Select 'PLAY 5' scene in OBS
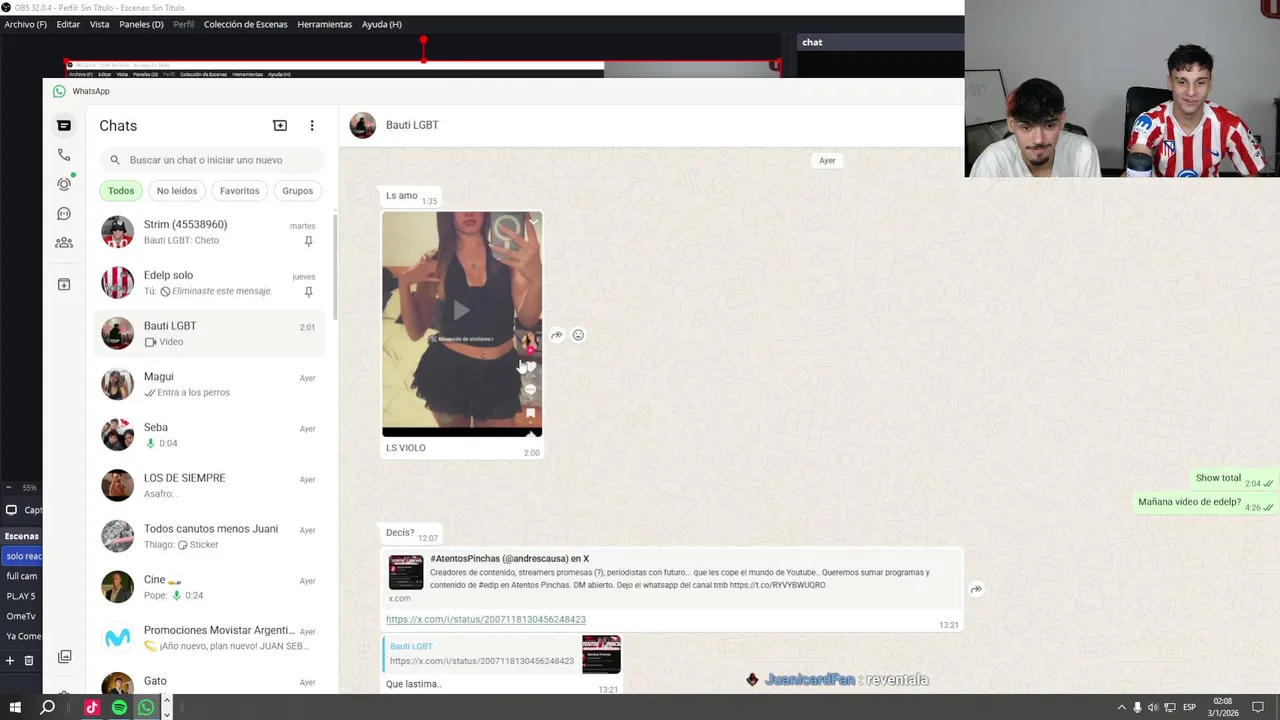This screenshot has width=1280, height=720. (x=22, y=596)
